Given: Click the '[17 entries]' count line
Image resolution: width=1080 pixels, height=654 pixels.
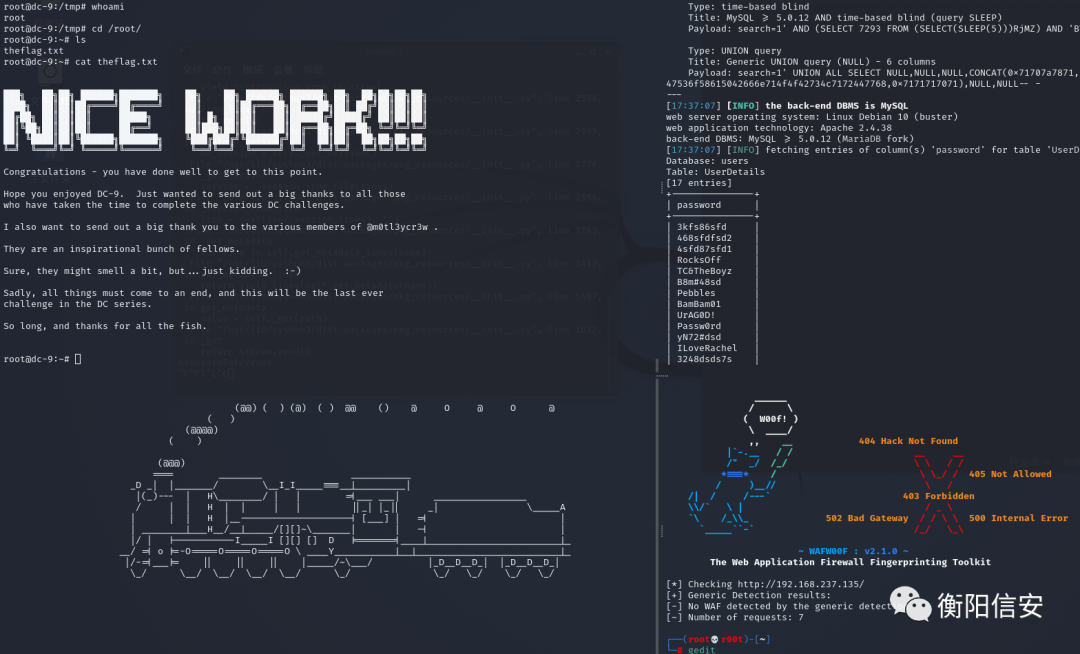Looking at the screenshot, I should point(698,182).
